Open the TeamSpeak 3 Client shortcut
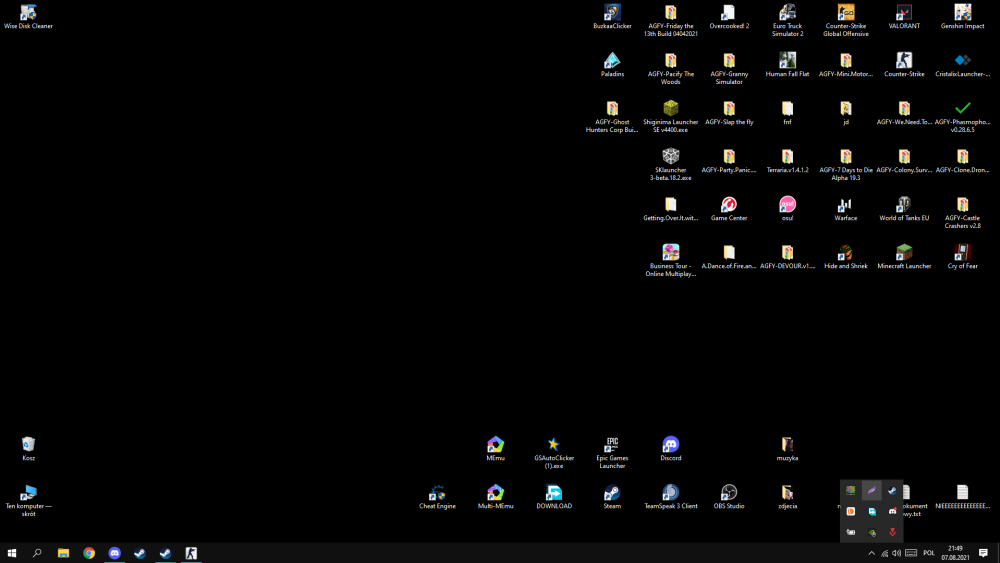 670,497
